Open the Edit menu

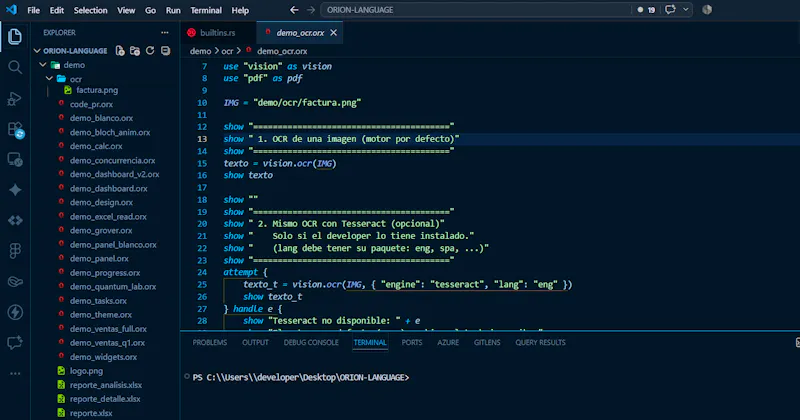57,10
